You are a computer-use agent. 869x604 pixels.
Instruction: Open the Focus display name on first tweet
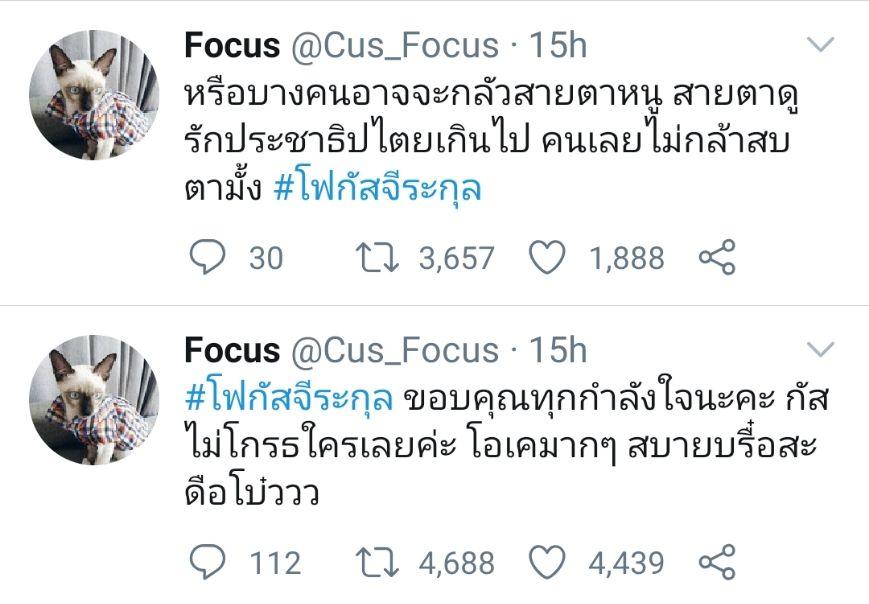(x=232, y=45)
